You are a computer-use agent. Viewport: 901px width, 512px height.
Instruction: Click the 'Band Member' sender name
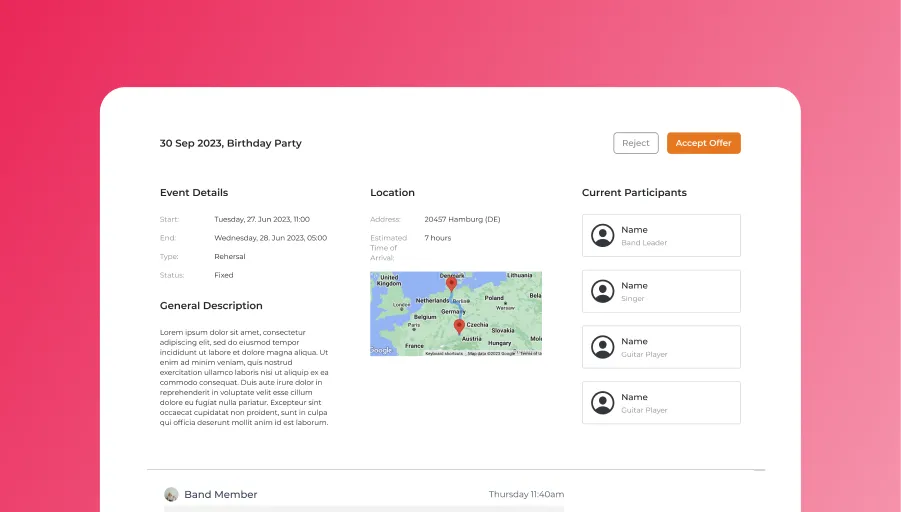point(220,494)
